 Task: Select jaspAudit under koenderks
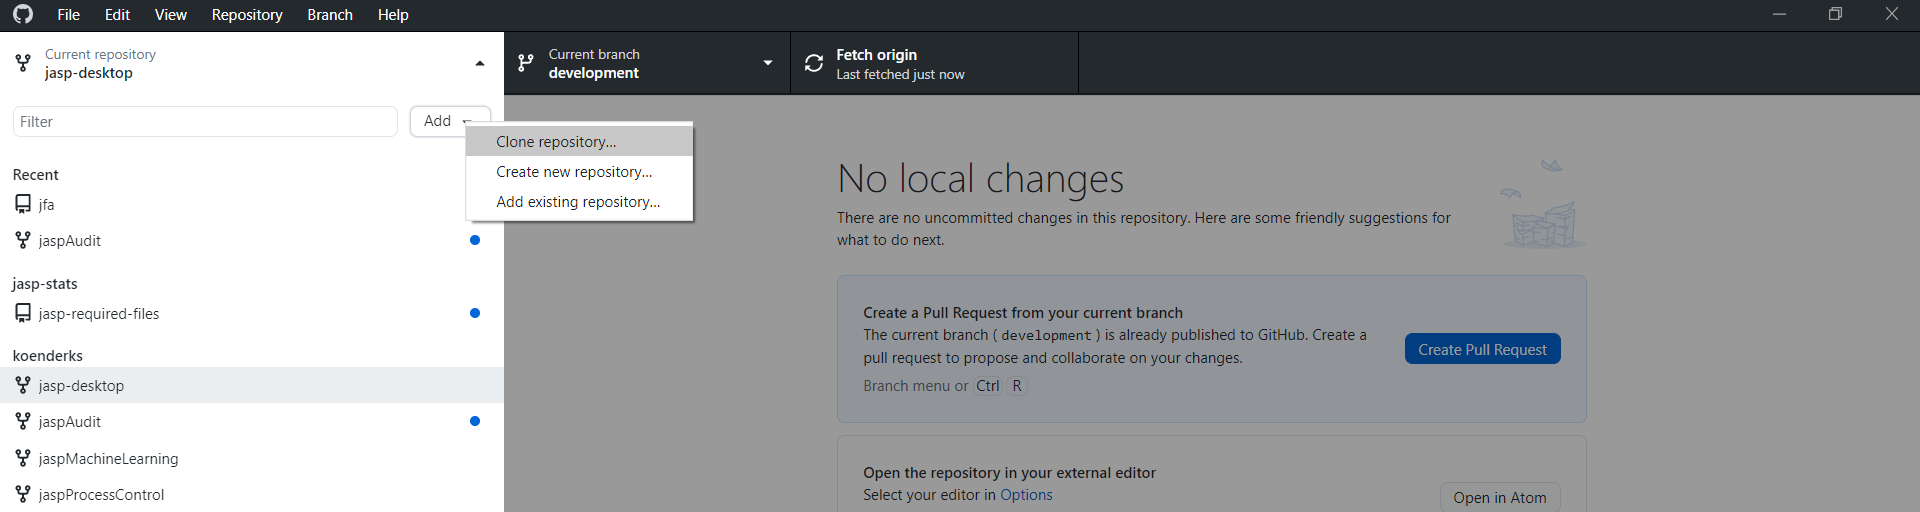point(252,421)
